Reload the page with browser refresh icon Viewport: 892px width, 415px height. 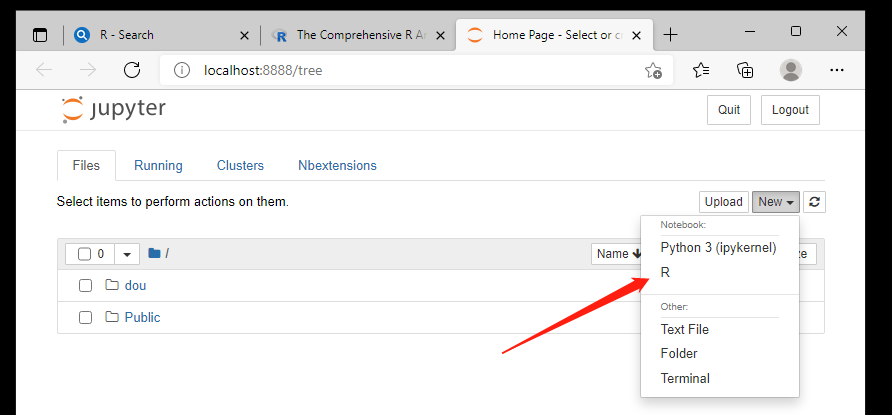click(x=131, y=70)
